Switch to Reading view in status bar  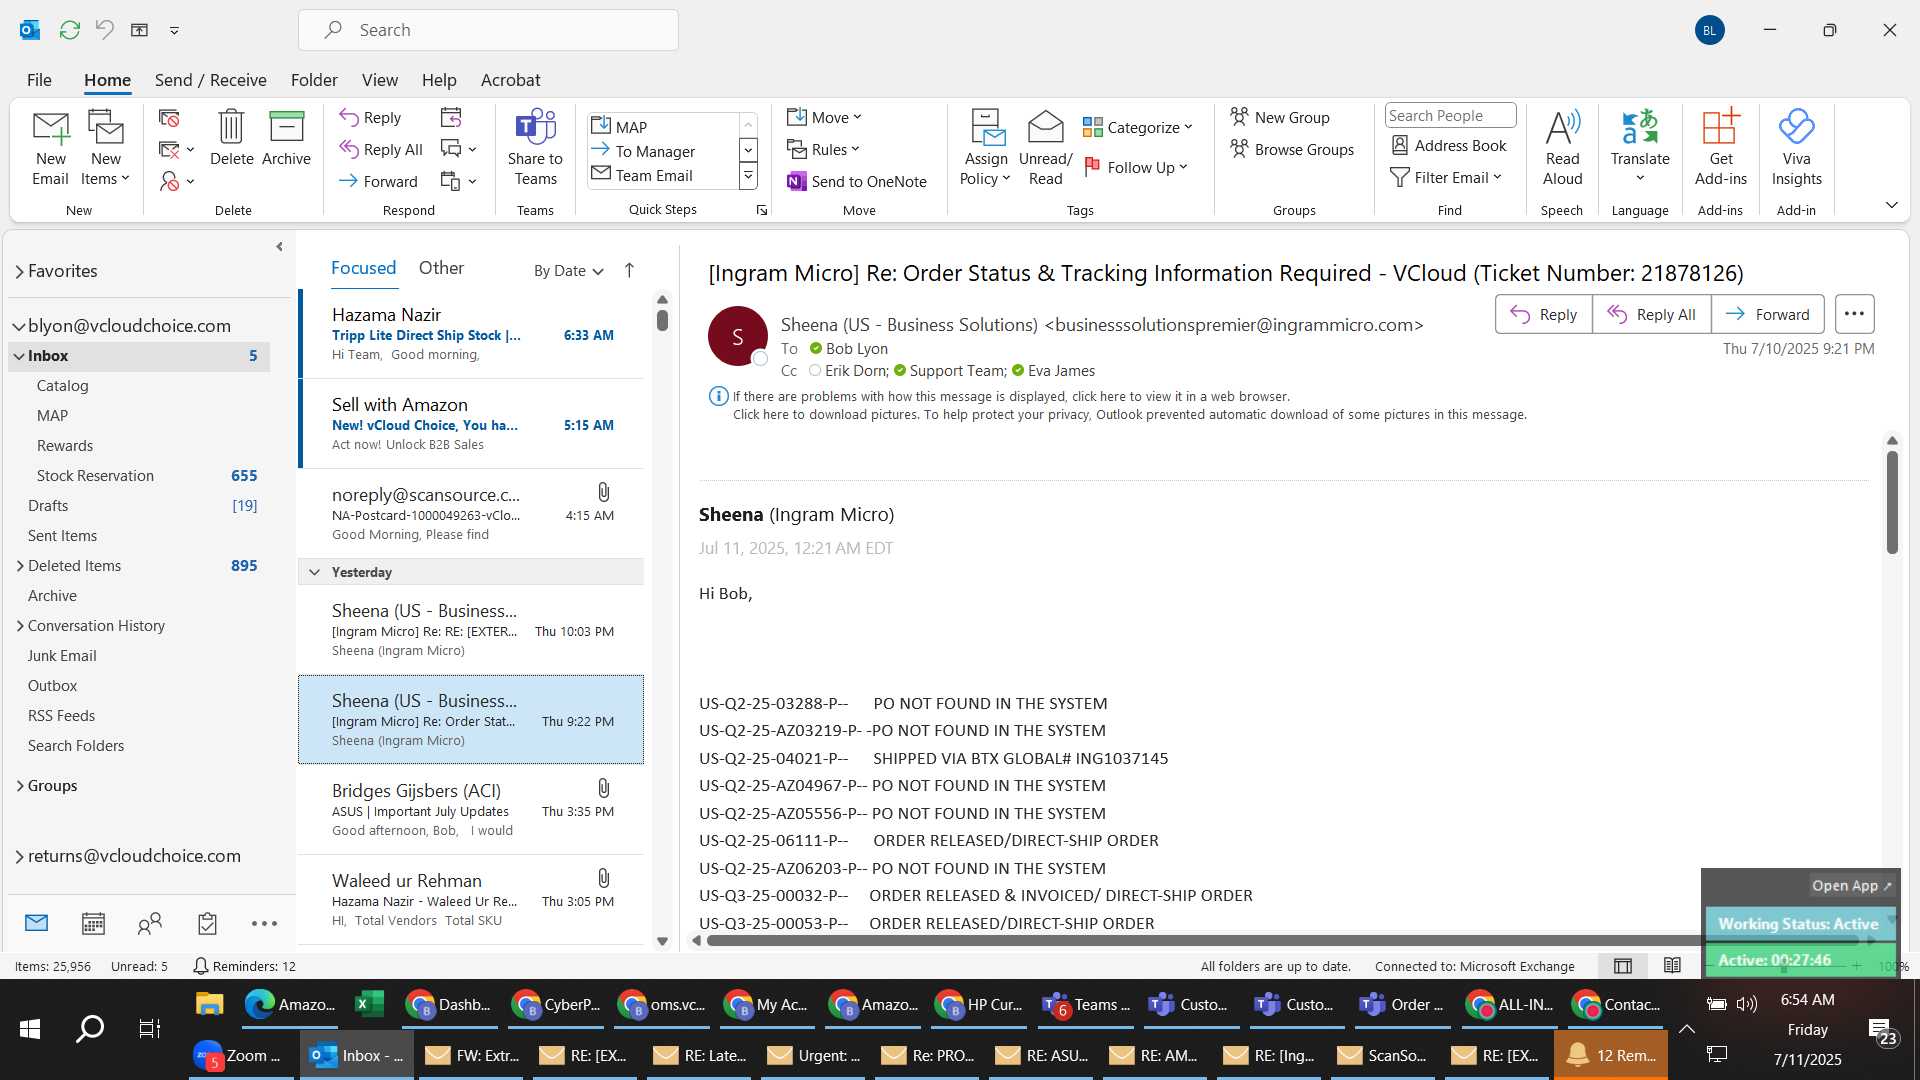click(1672, 966)
